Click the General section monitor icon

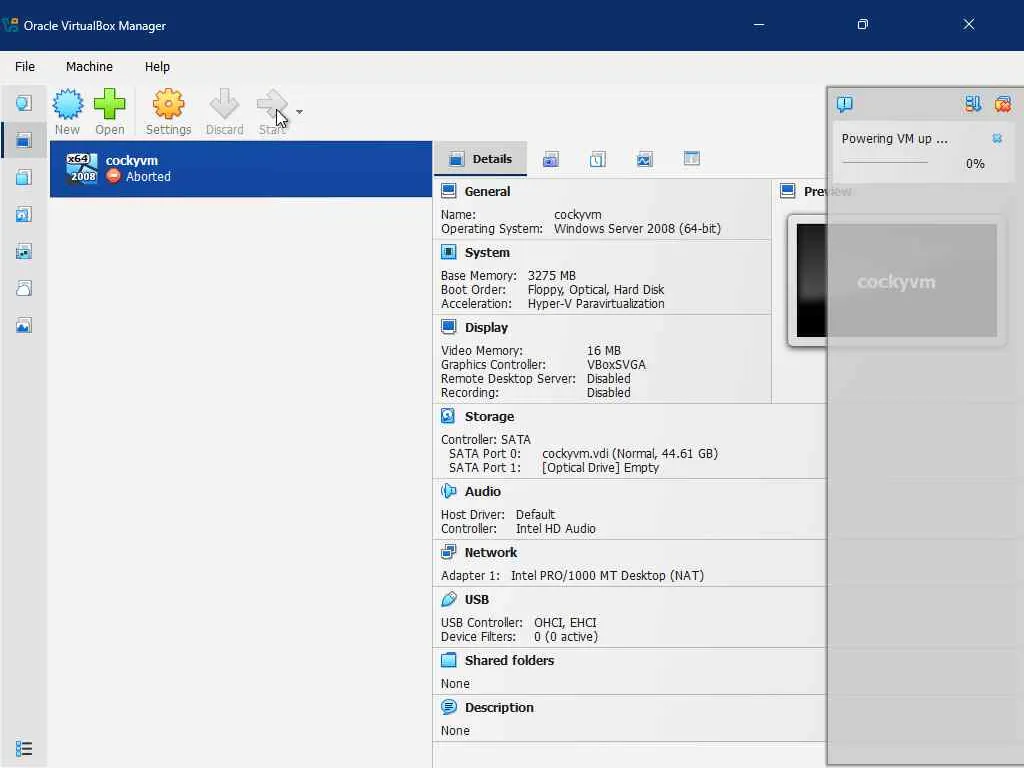tap(449, 191)
